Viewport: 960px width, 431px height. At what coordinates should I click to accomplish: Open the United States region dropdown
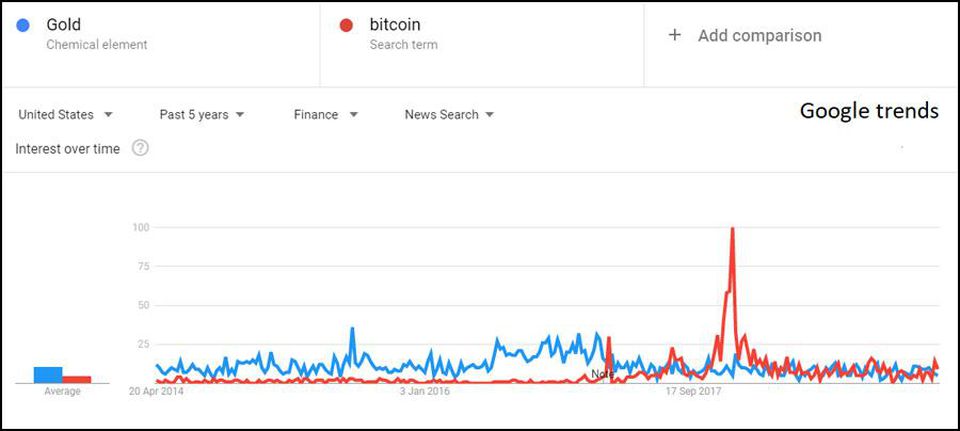pyautogui.click(x=65, y=115)
